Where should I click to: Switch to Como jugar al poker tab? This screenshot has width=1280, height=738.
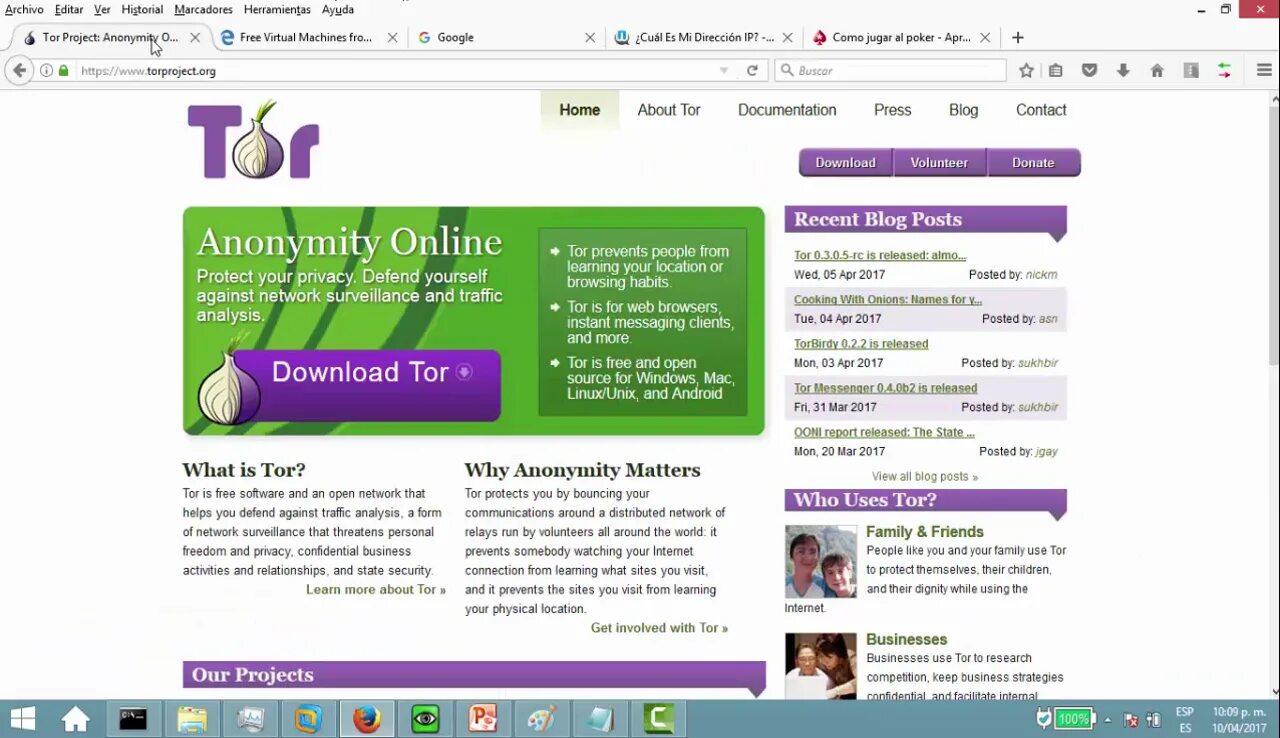pyautogui.click(x=901, y=37)
